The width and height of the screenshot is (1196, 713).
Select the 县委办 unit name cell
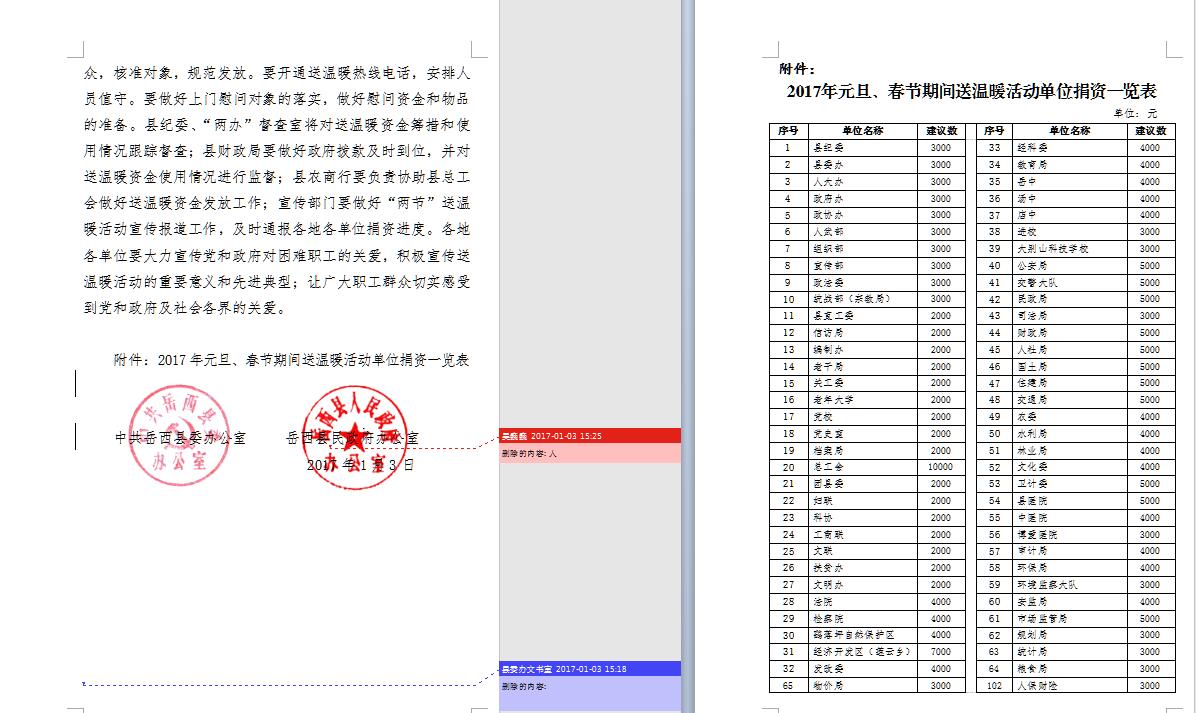pyautogui.click(x=863, y=165)
